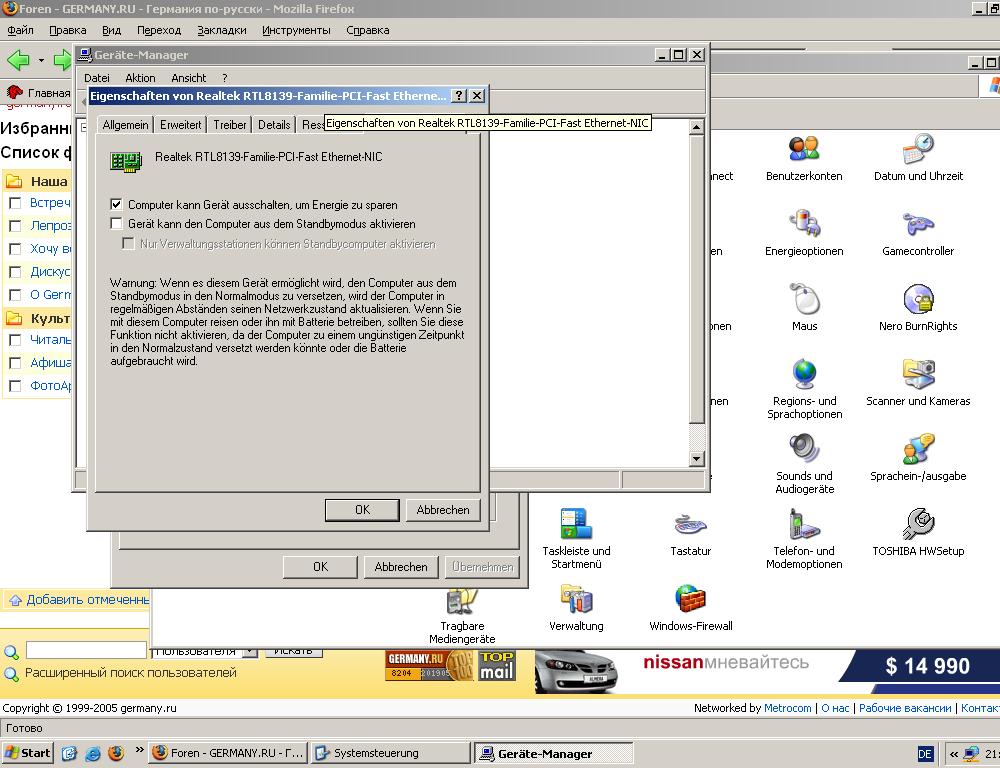Enable 'Gerät kann den Computer aus dem Standbymodus aktivieren'

[x=116, y=223]
